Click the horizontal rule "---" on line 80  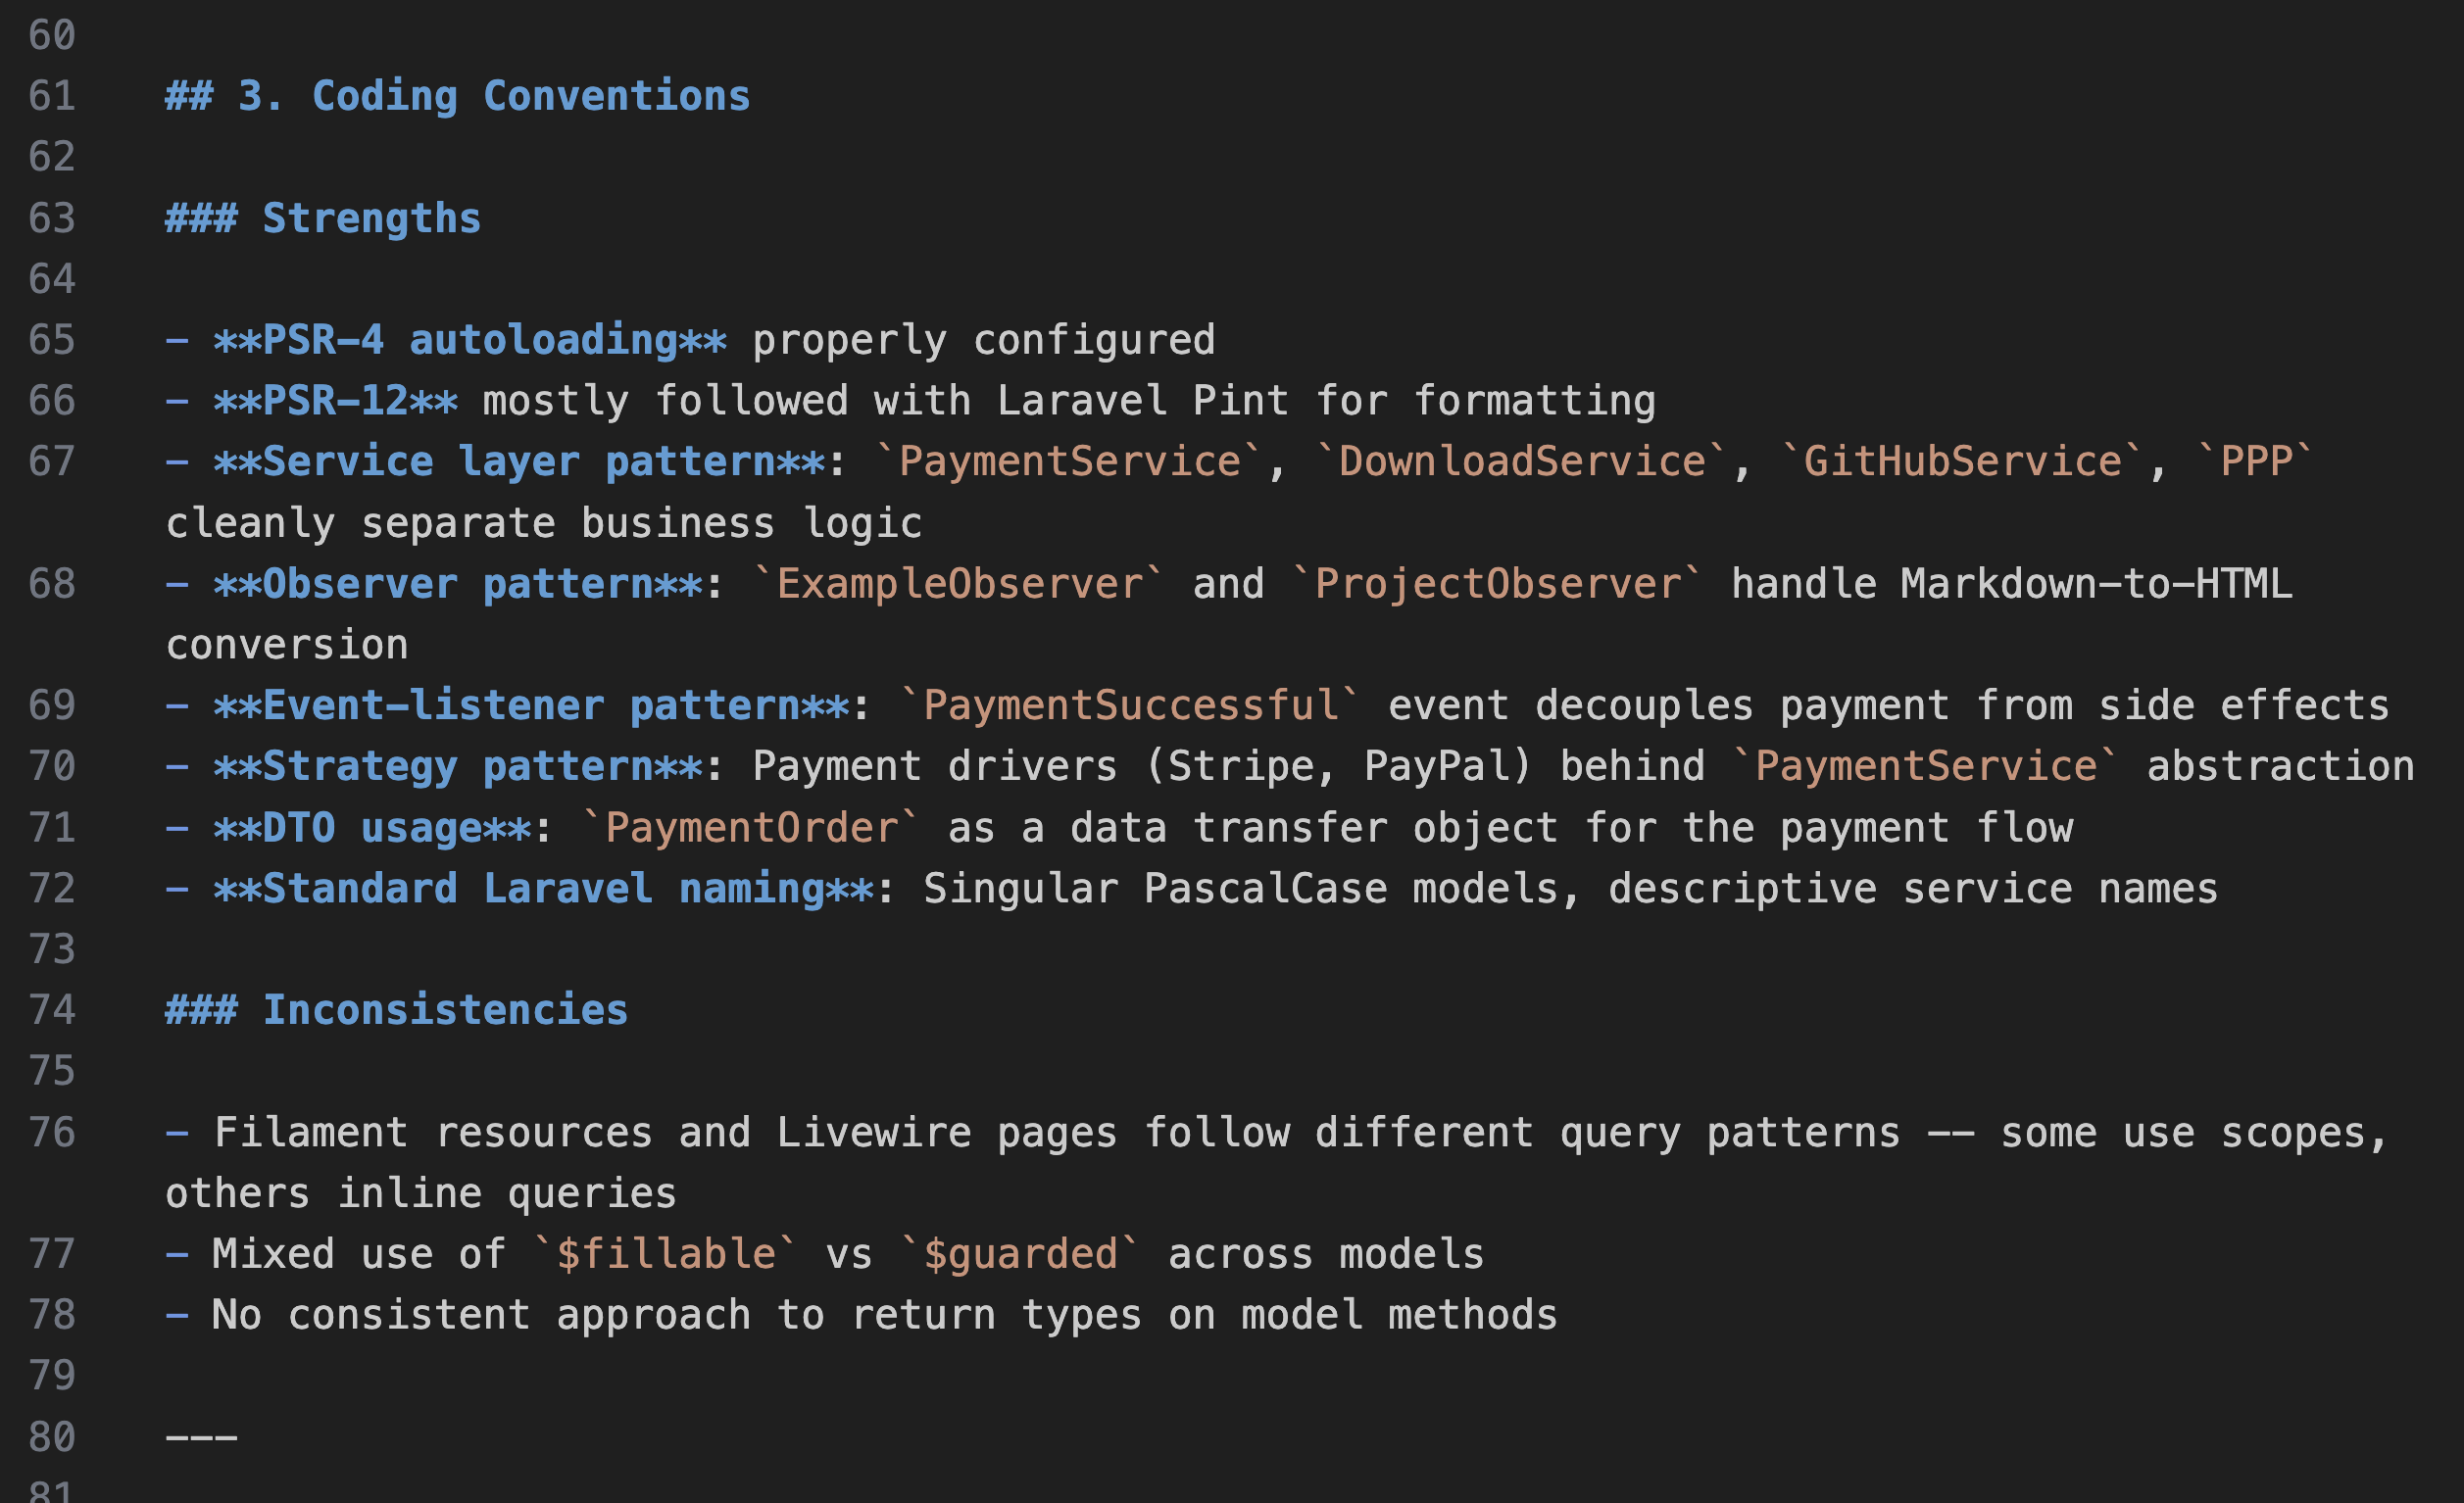pyautogui.click(x=201, y=1437)
